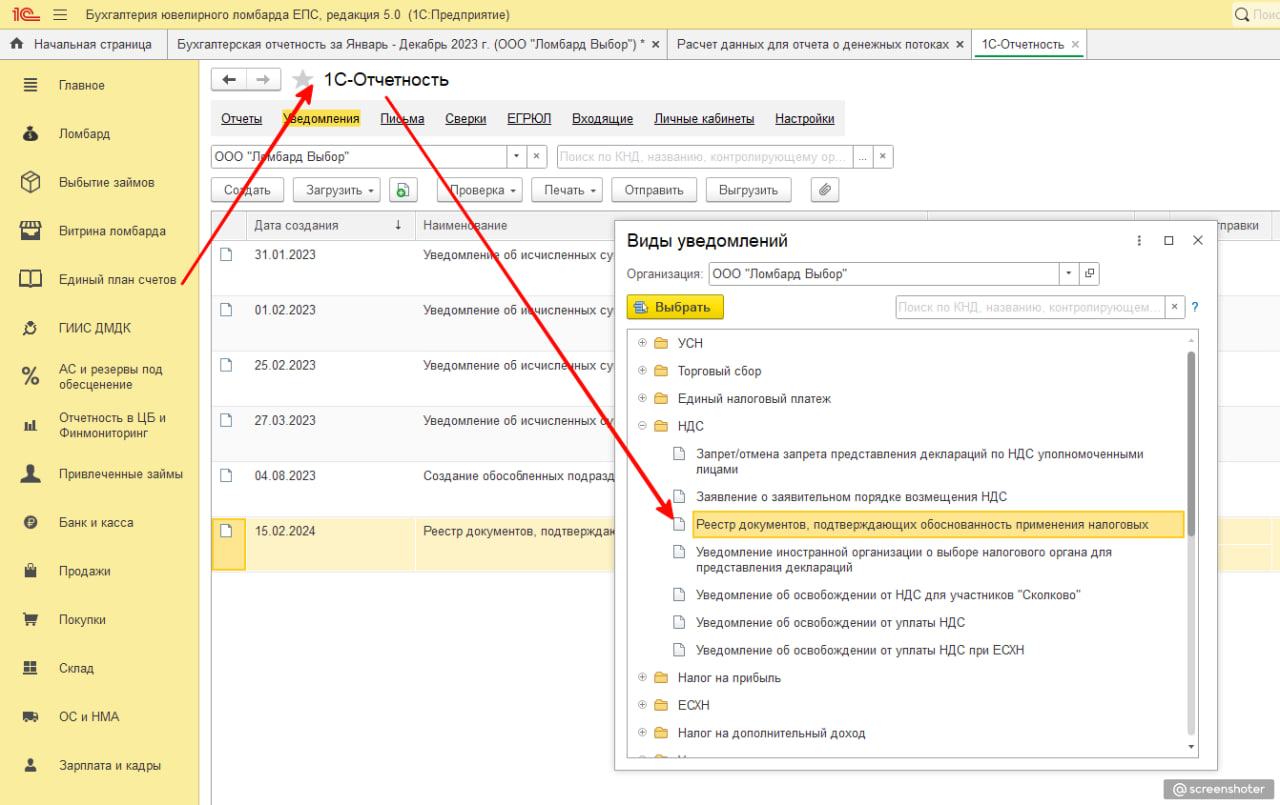The image size is (1280, 805).
Task: Open the main hamburger menu at top
Action: 59,15
